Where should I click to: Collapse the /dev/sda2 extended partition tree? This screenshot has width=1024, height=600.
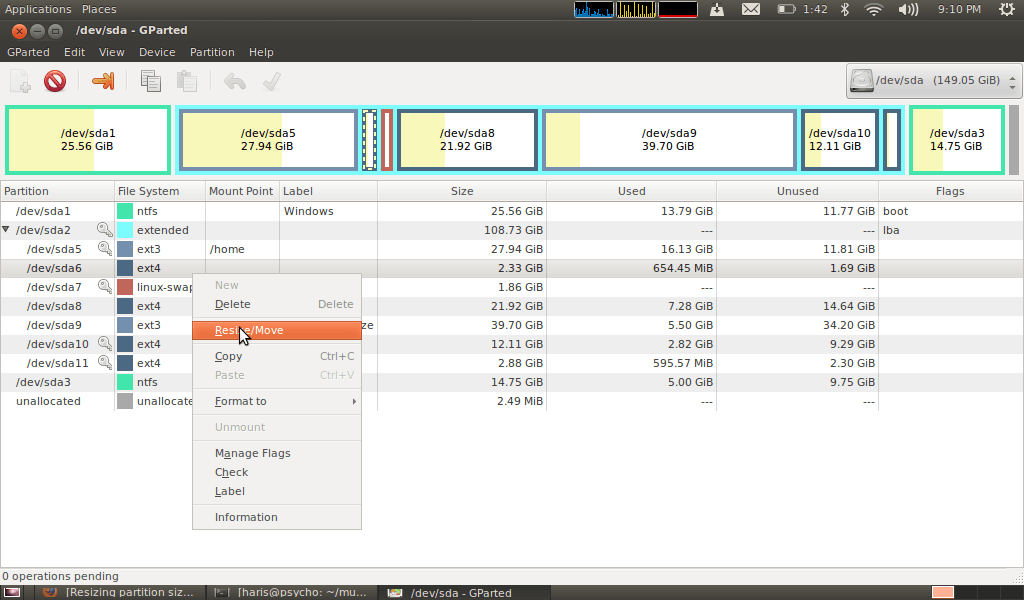pyautogui.click(x=7, y=230)
